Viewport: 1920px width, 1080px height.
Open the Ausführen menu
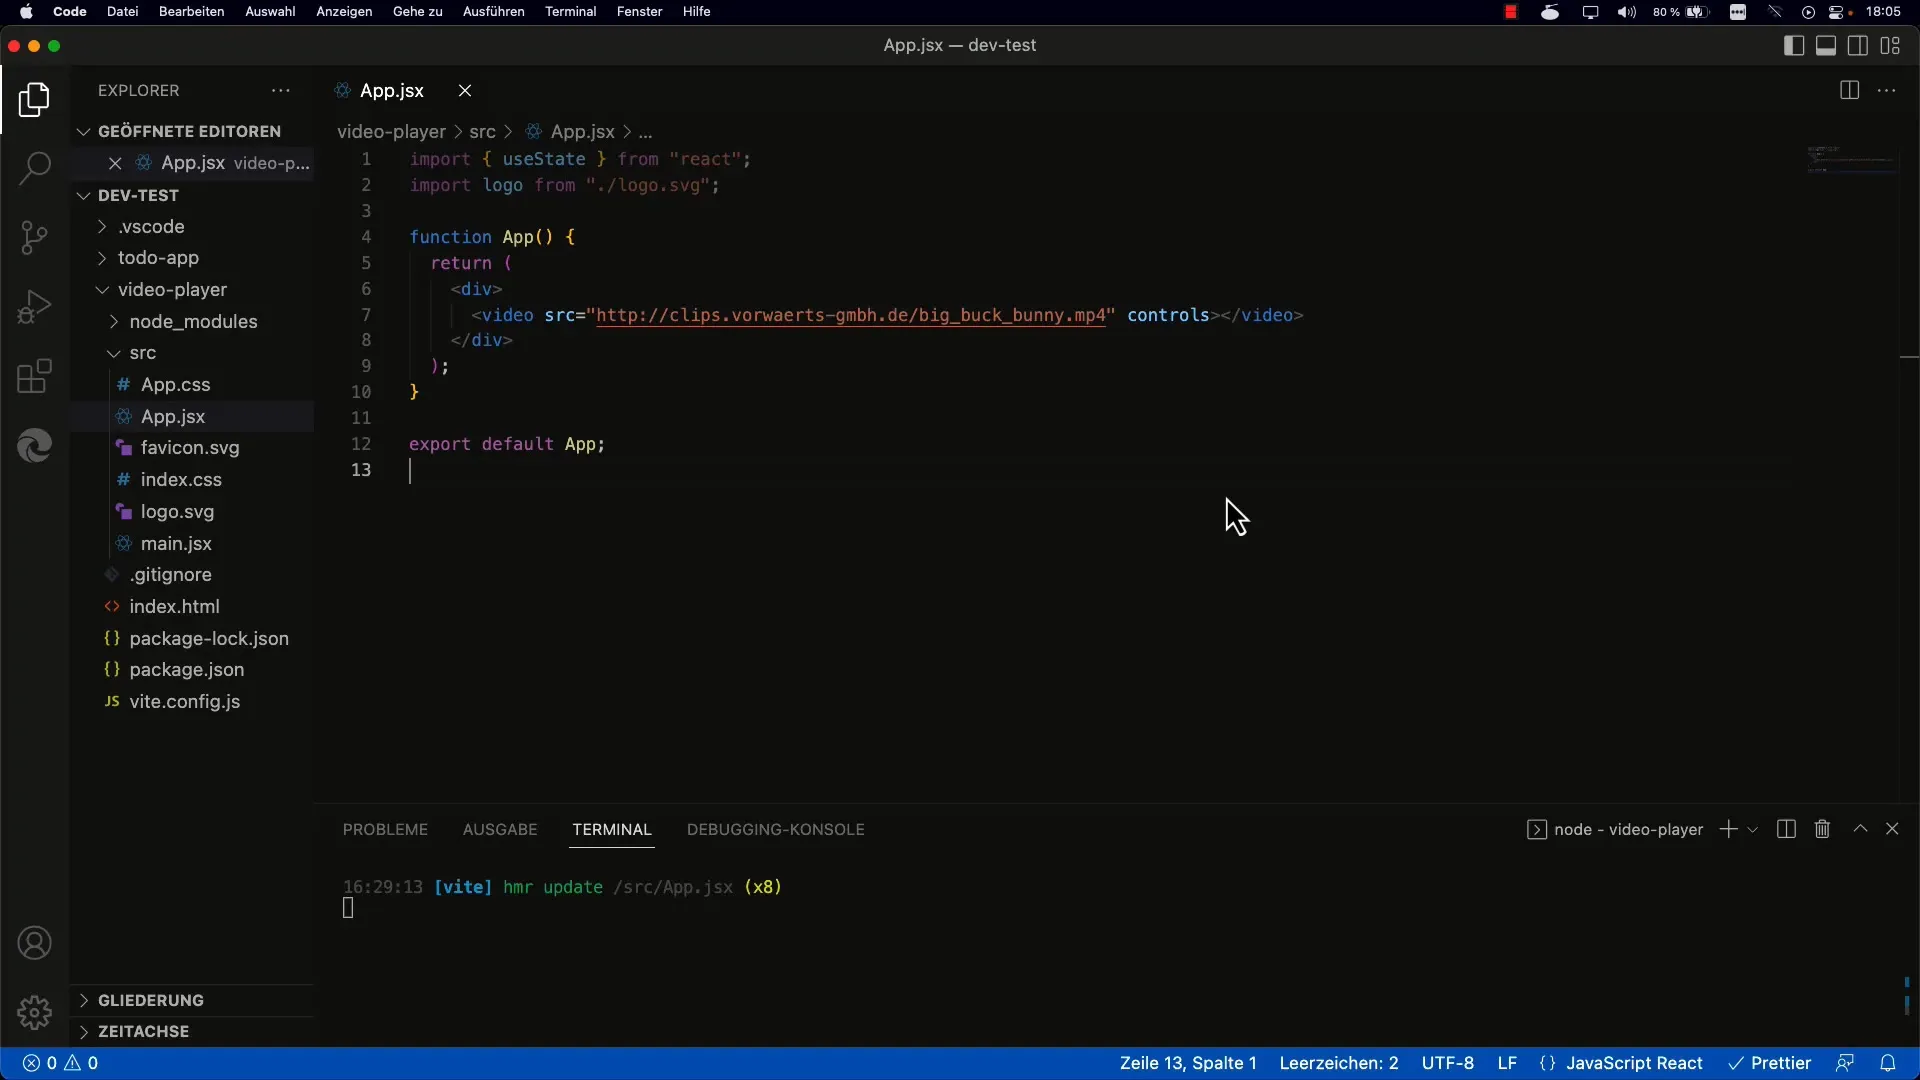pyautogui.click(x=493, y=12)
